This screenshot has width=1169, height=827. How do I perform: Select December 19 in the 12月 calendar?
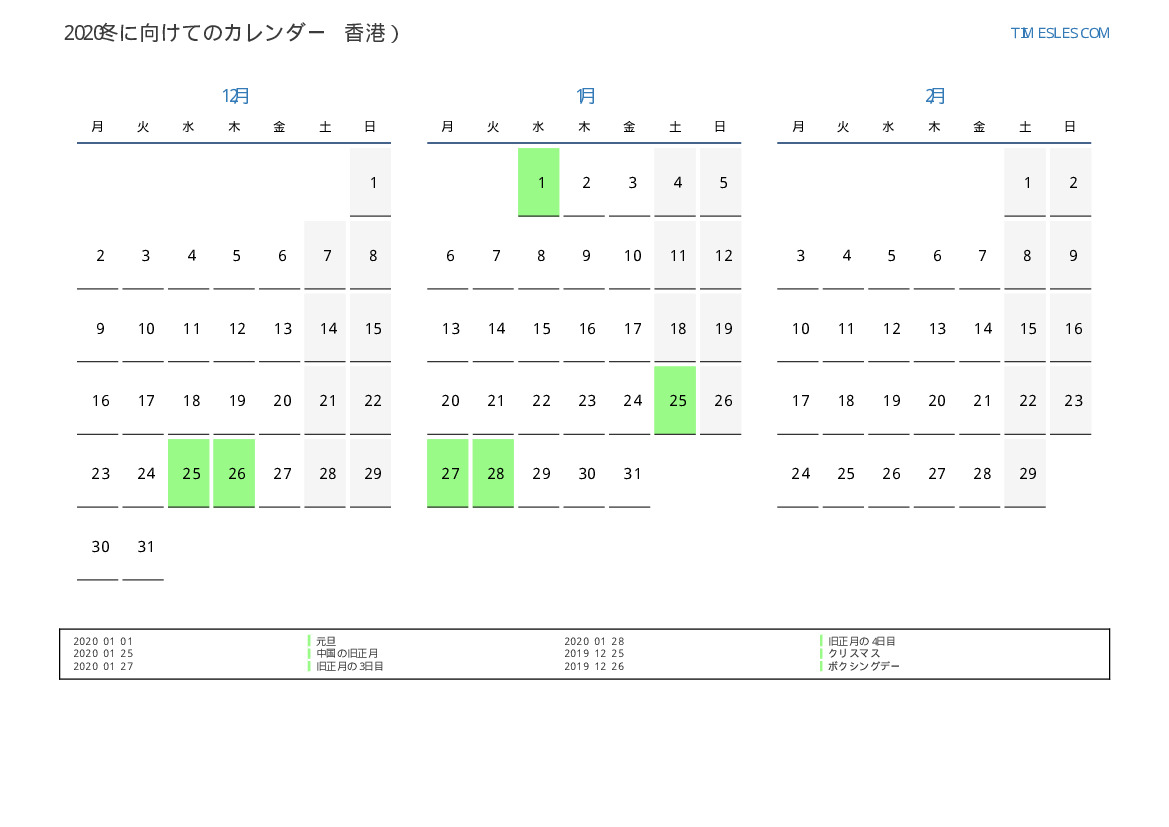(x=234, y=401)
